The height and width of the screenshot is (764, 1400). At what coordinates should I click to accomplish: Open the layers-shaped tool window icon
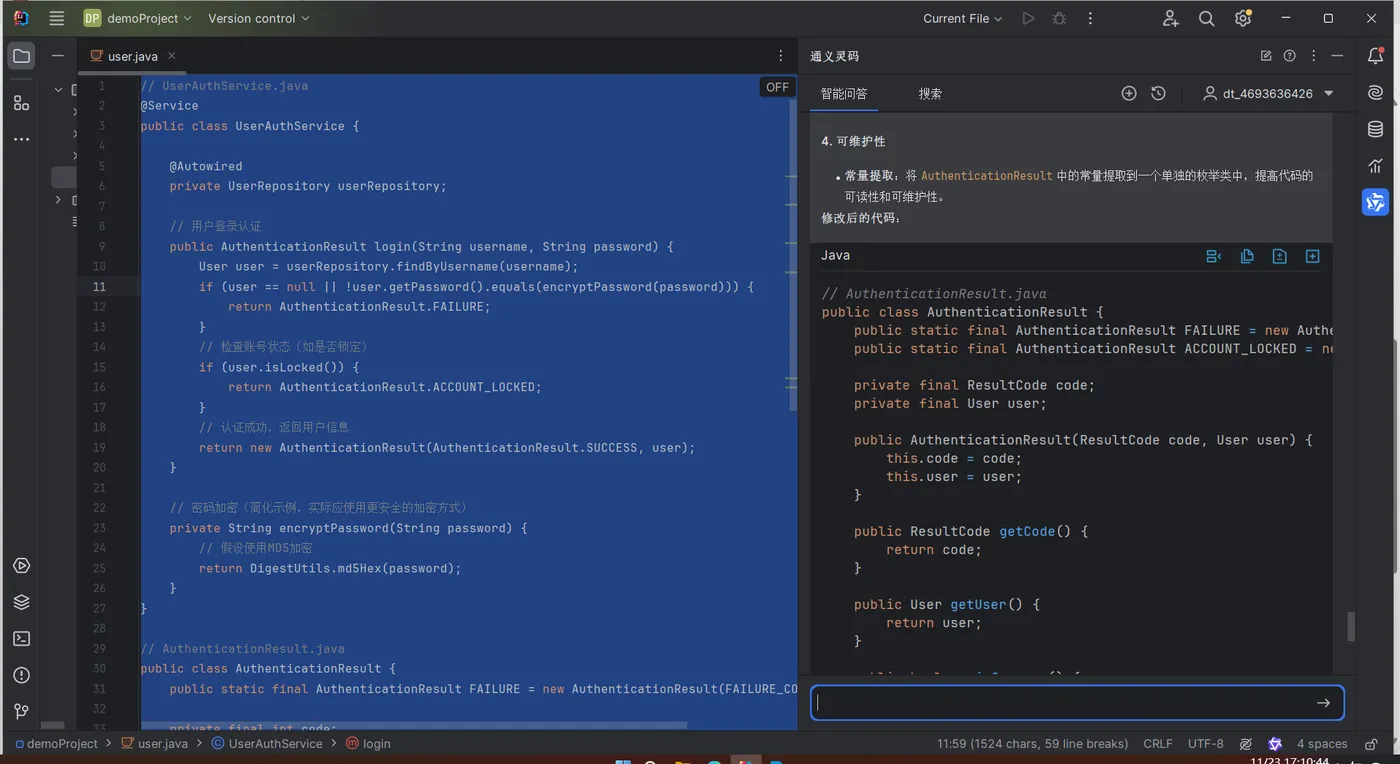pos(21,602)
